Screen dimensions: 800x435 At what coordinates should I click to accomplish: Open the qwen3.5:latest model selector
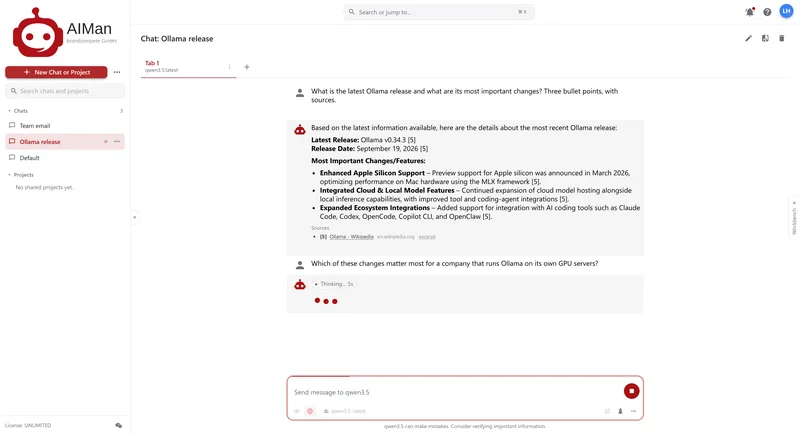tap(345, 411)
